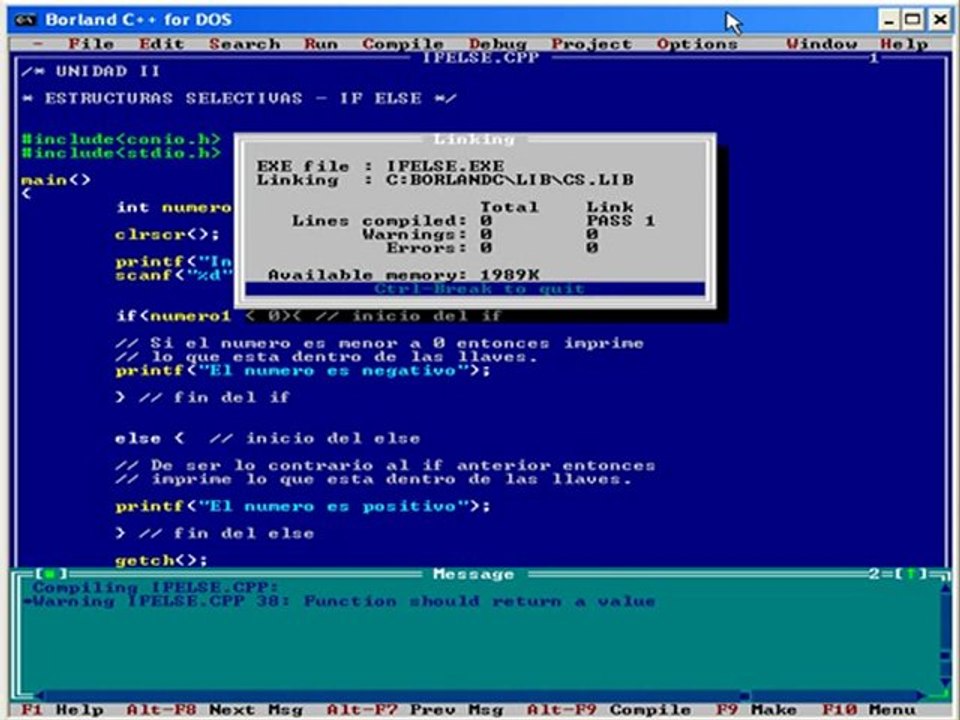
Task: Click F1 Help in the status bar
Action: 62,710
